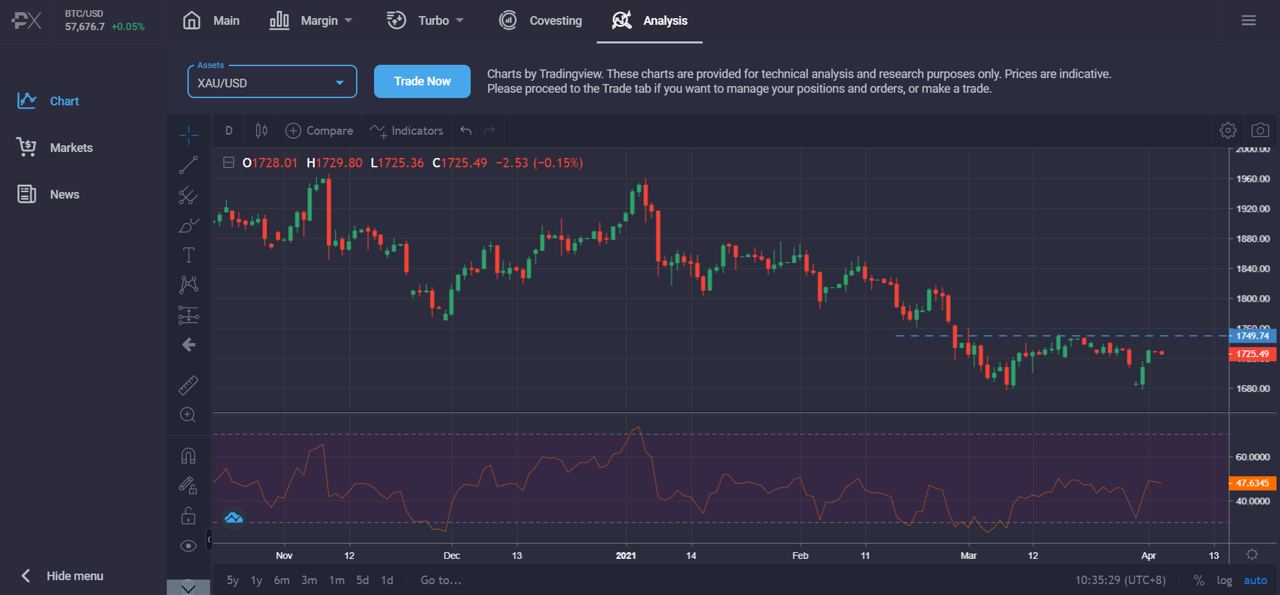This screenshot has width=1280, height=595.
Task: Select the text annotation tool
Action: coord(188,254)
